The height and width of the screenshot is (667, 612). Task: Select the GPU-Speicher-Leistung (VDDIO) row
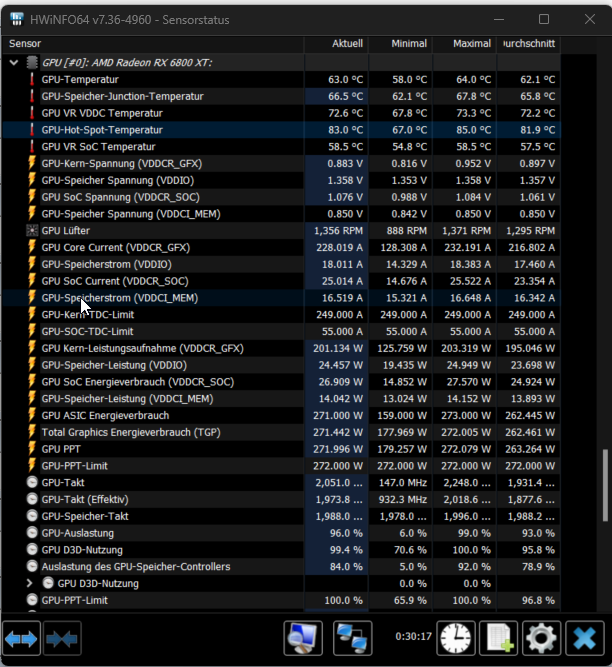click(x=281, y=365)
